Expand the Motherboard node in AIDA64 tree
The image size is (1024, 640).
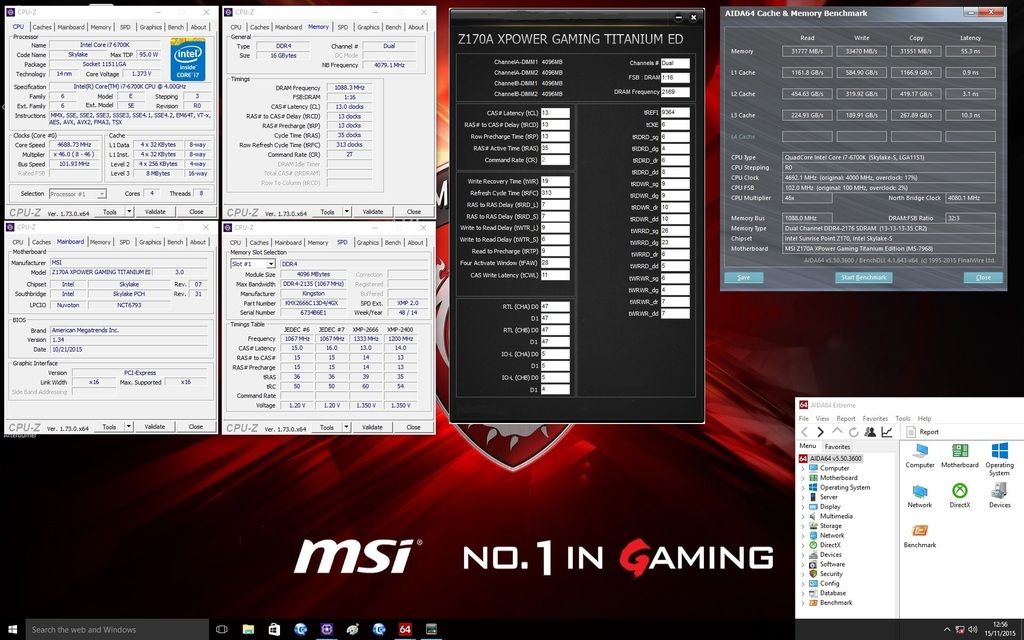tap(803, 478)
